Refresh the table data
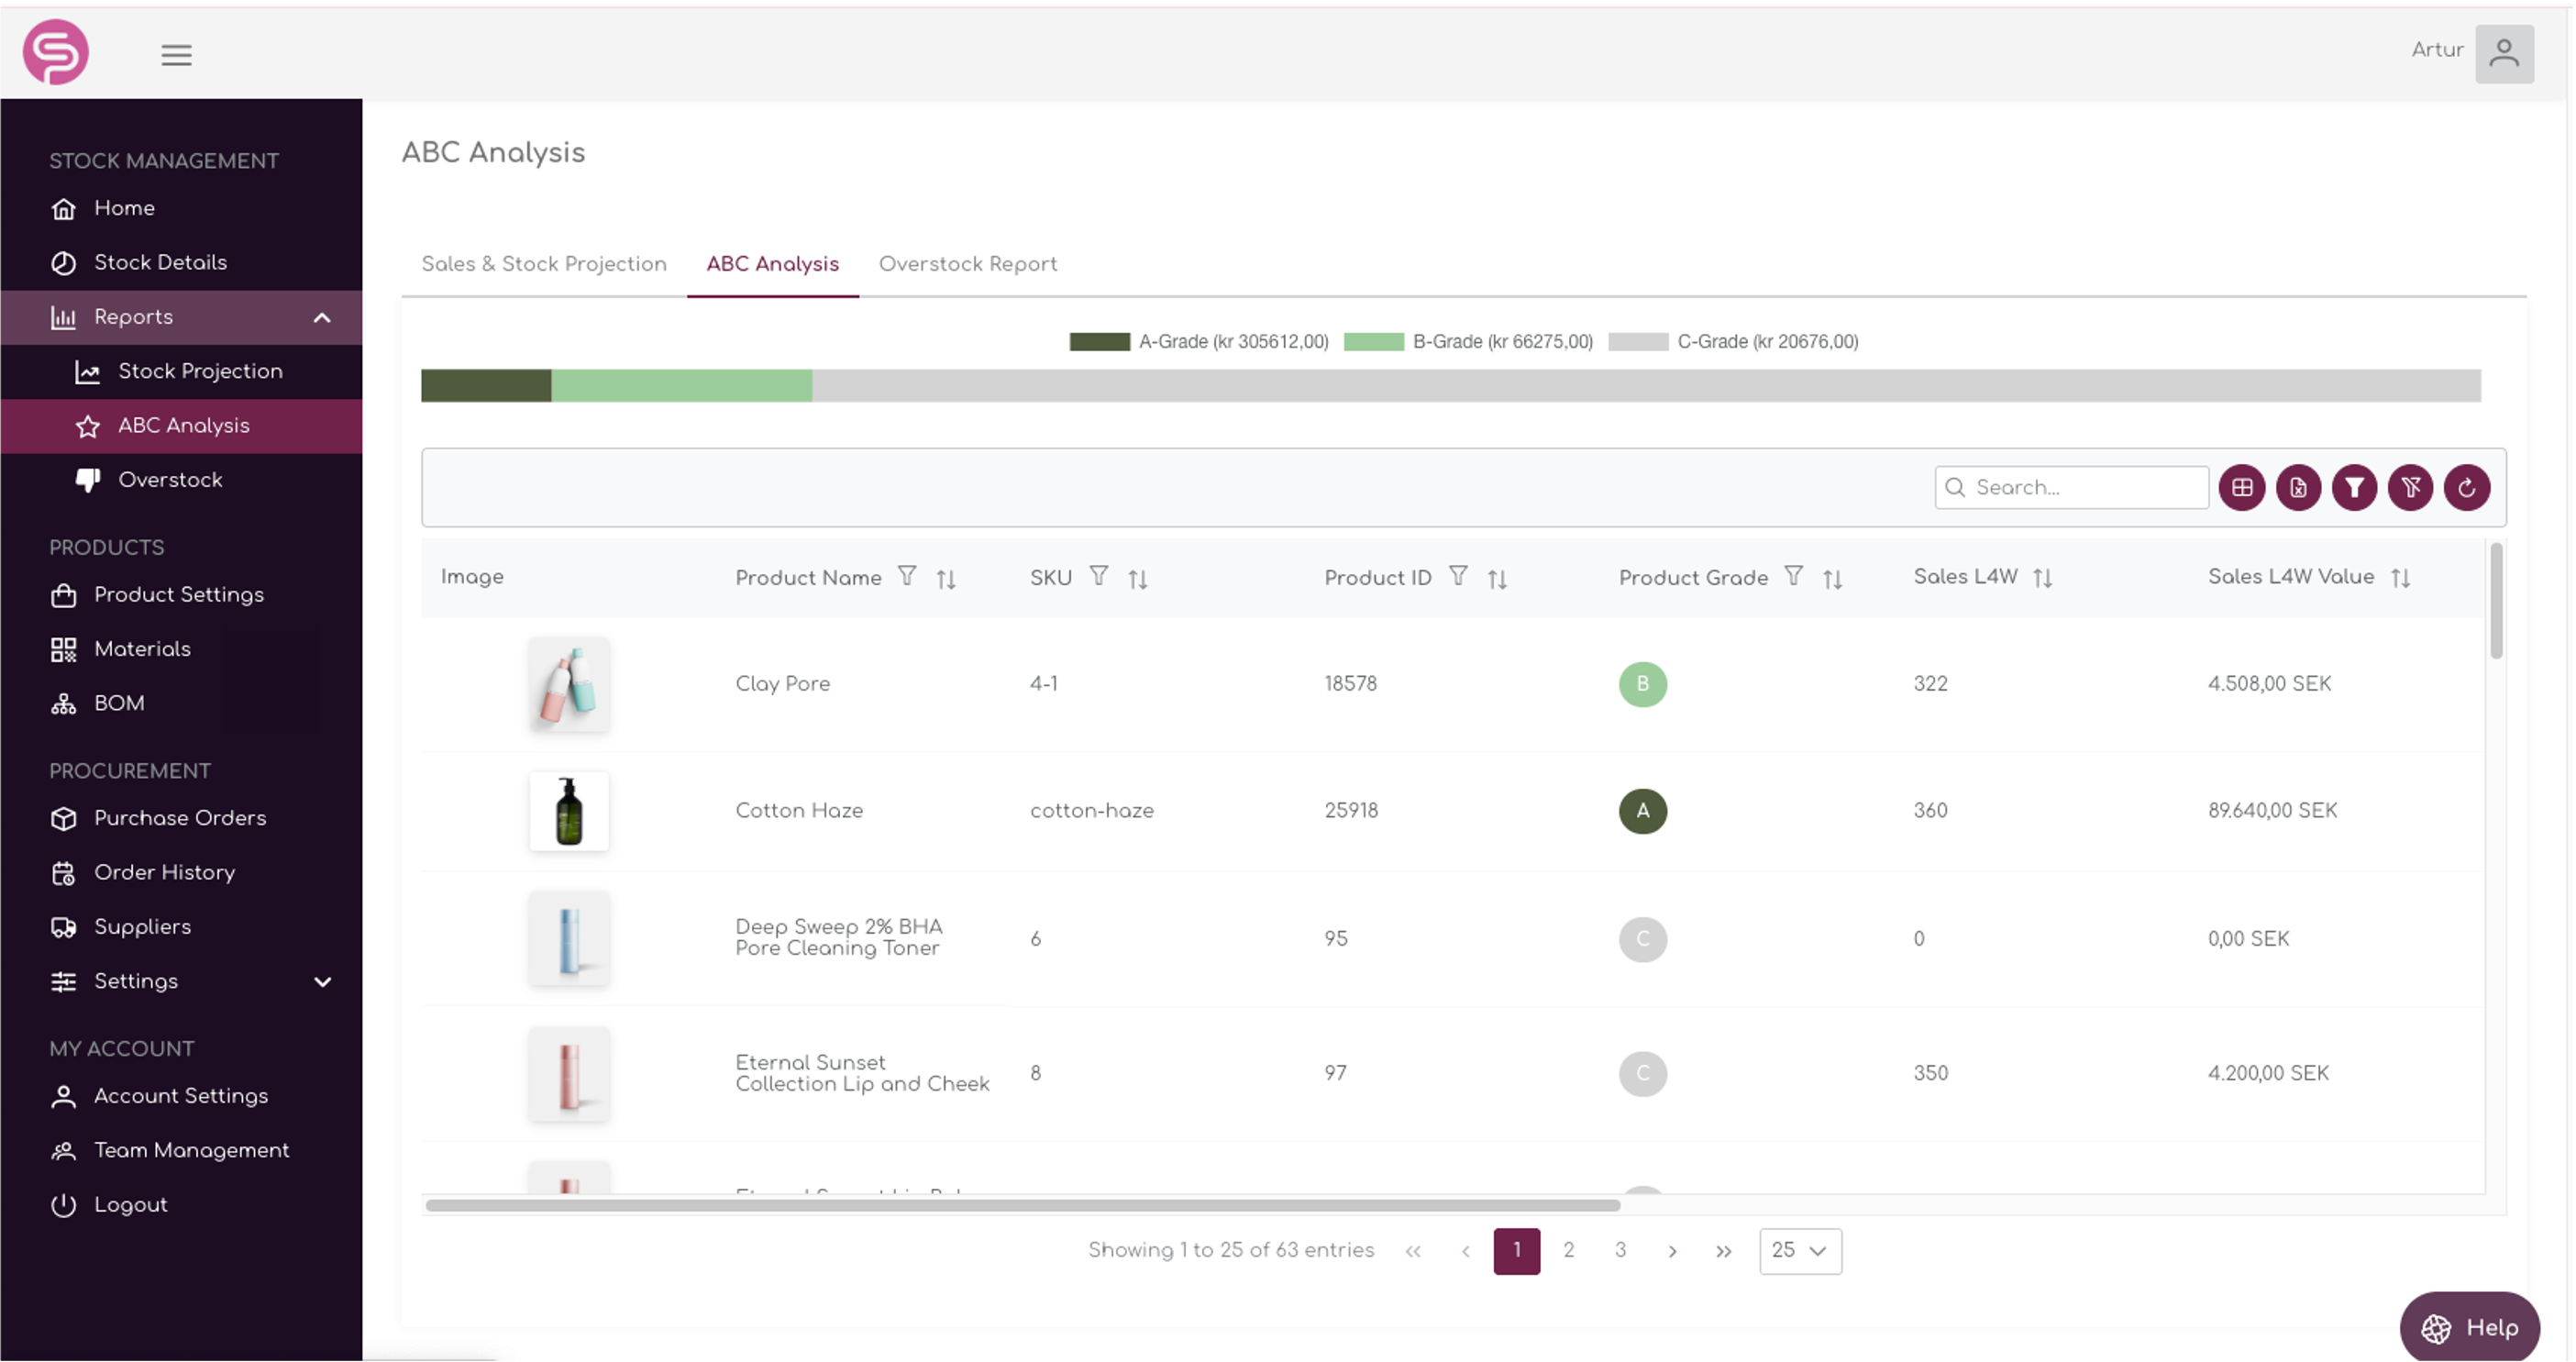The width and height of the screenshot is (2576, 1362). tap(2467, 488)
